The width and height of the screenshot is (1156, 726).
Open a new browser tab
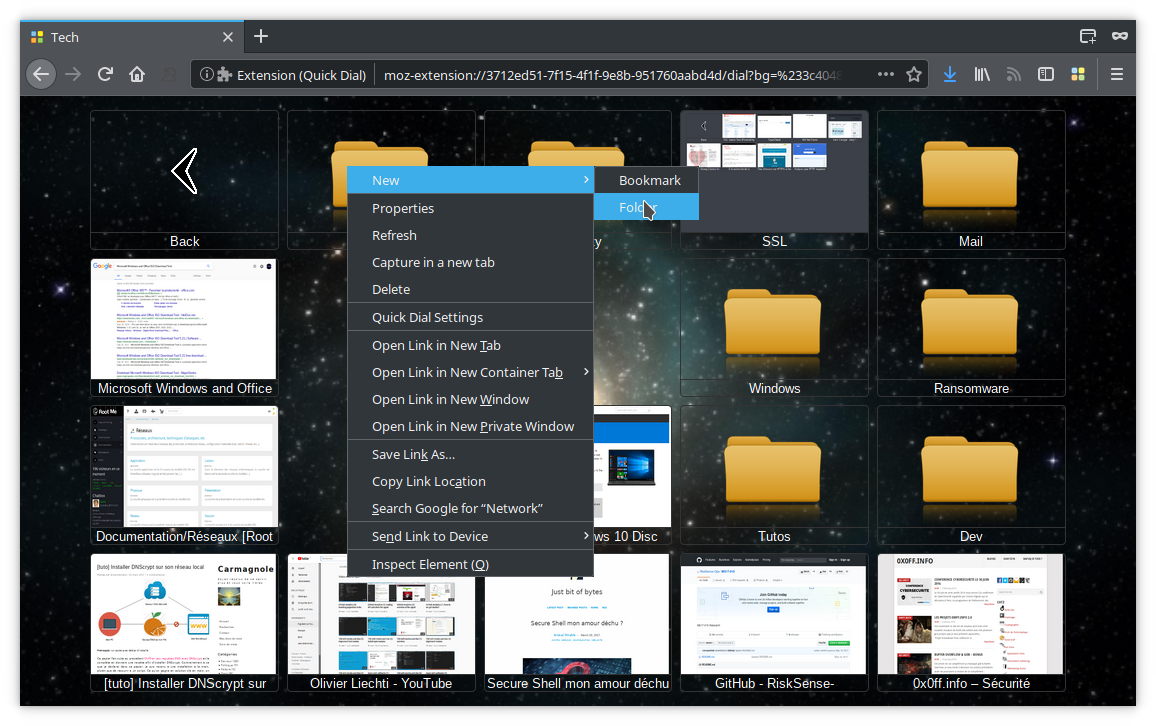(x=261, y=37)
